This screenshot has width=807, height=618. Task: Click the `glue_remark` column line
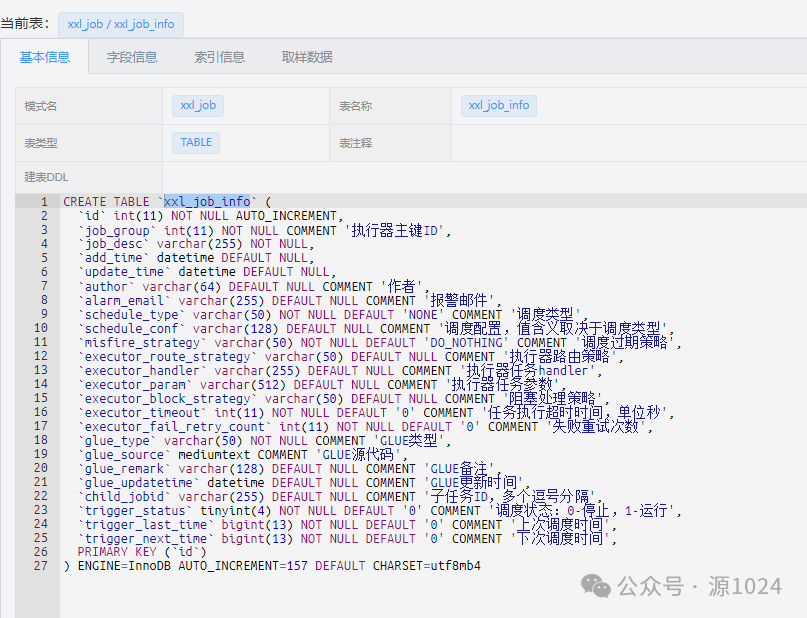coord(290,468)
